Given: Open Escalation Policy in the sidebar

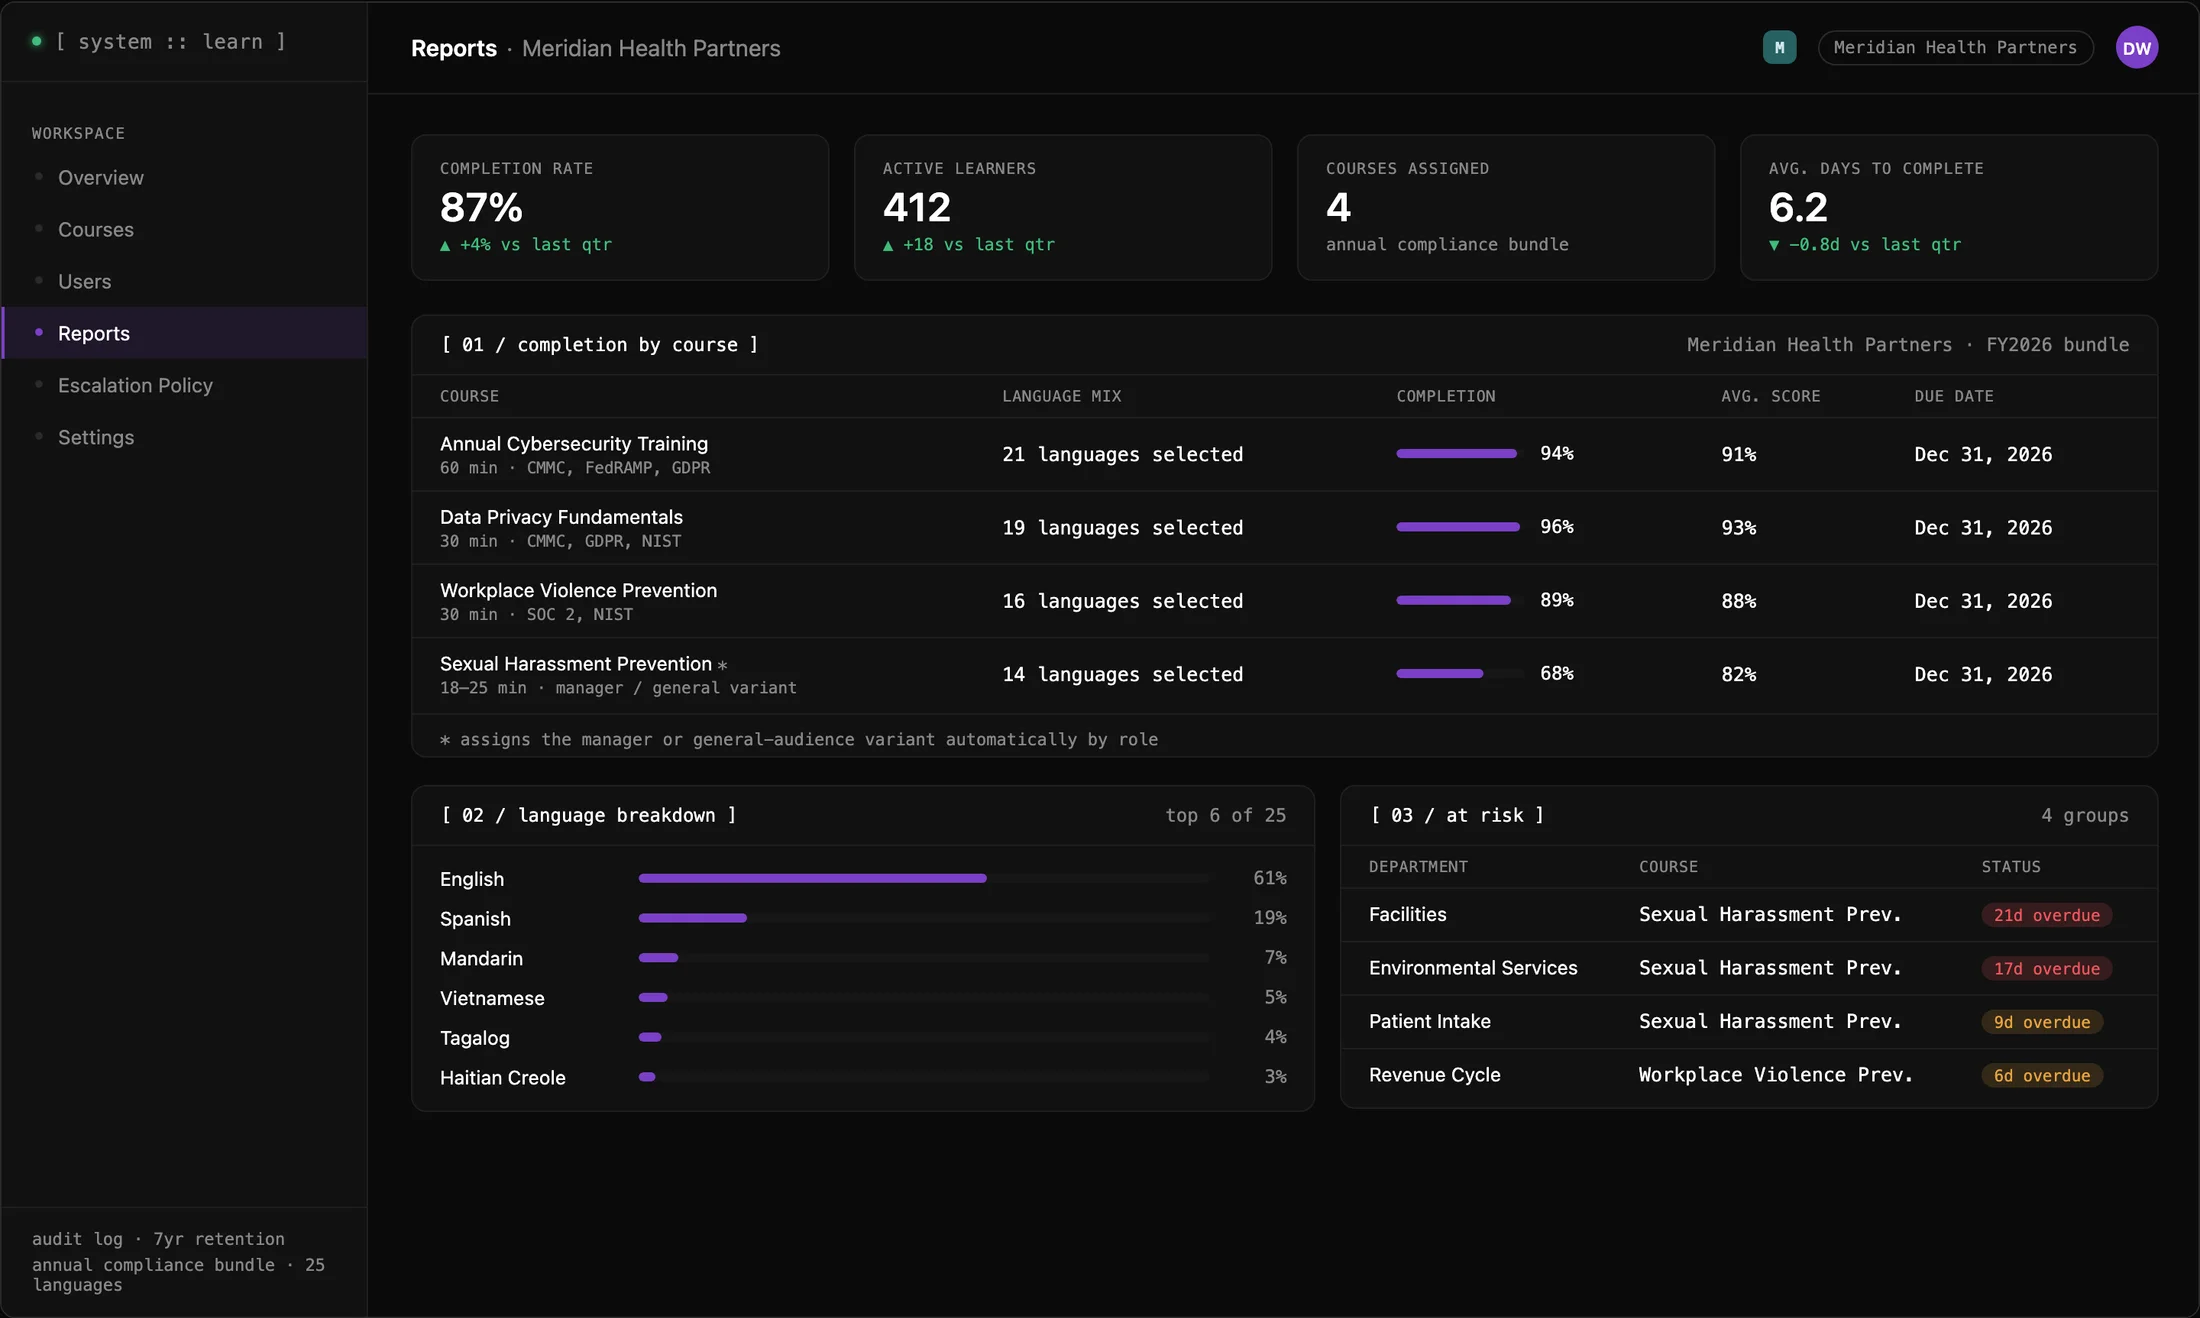Looking at the screenshot, I should pos(184,385).
